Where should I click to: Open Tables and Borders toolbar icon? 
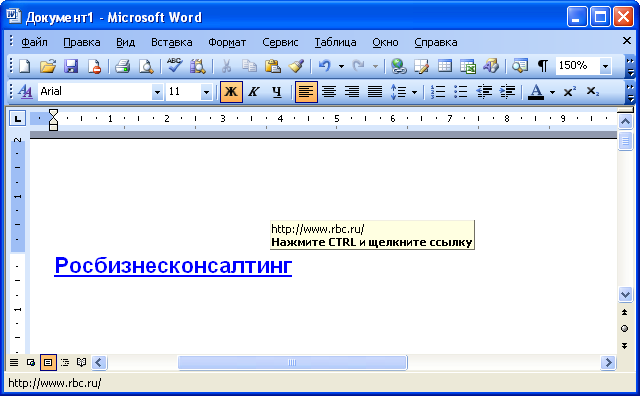click(421, 66)
